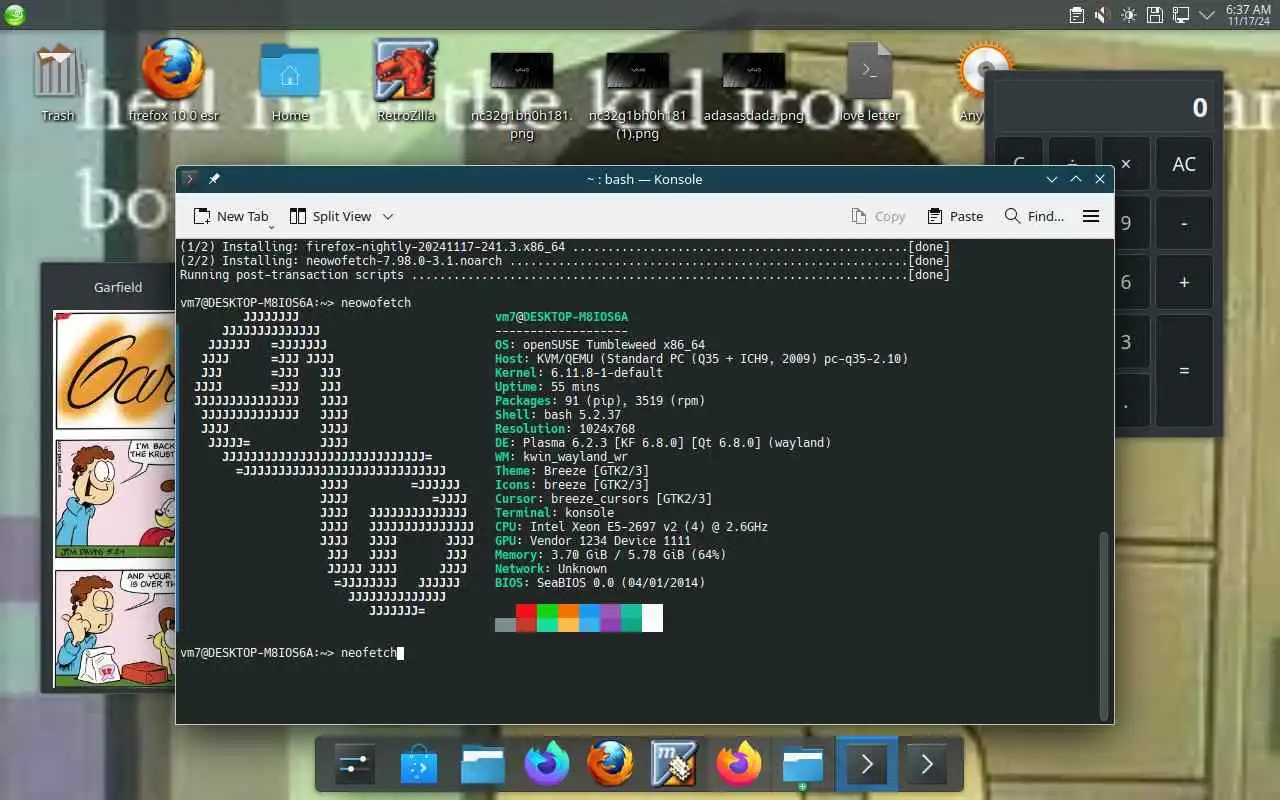
Task: Open the Trash desktop icon
Action: pos(58,80)
